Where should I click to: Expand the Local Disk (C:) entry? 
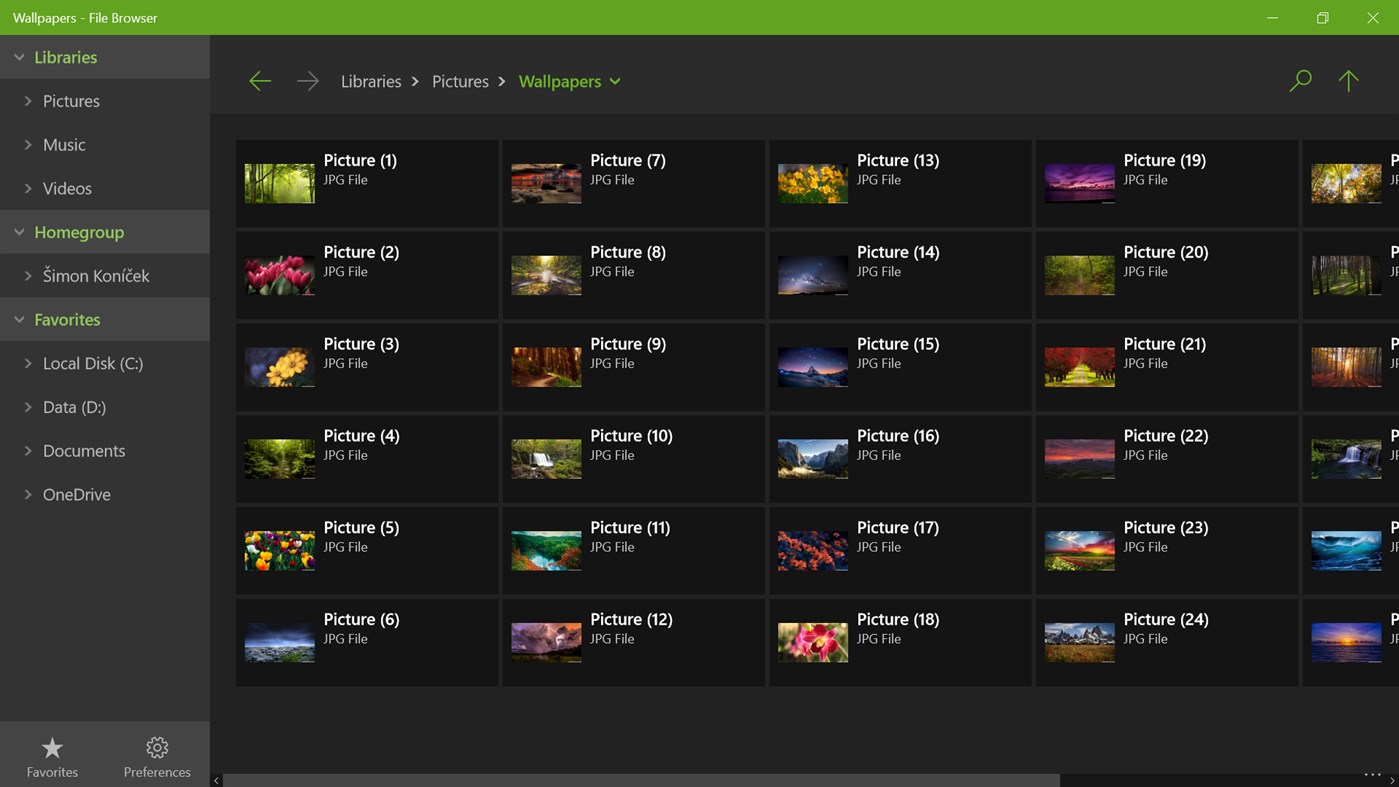pyautogui.click(x=28, y=363)
